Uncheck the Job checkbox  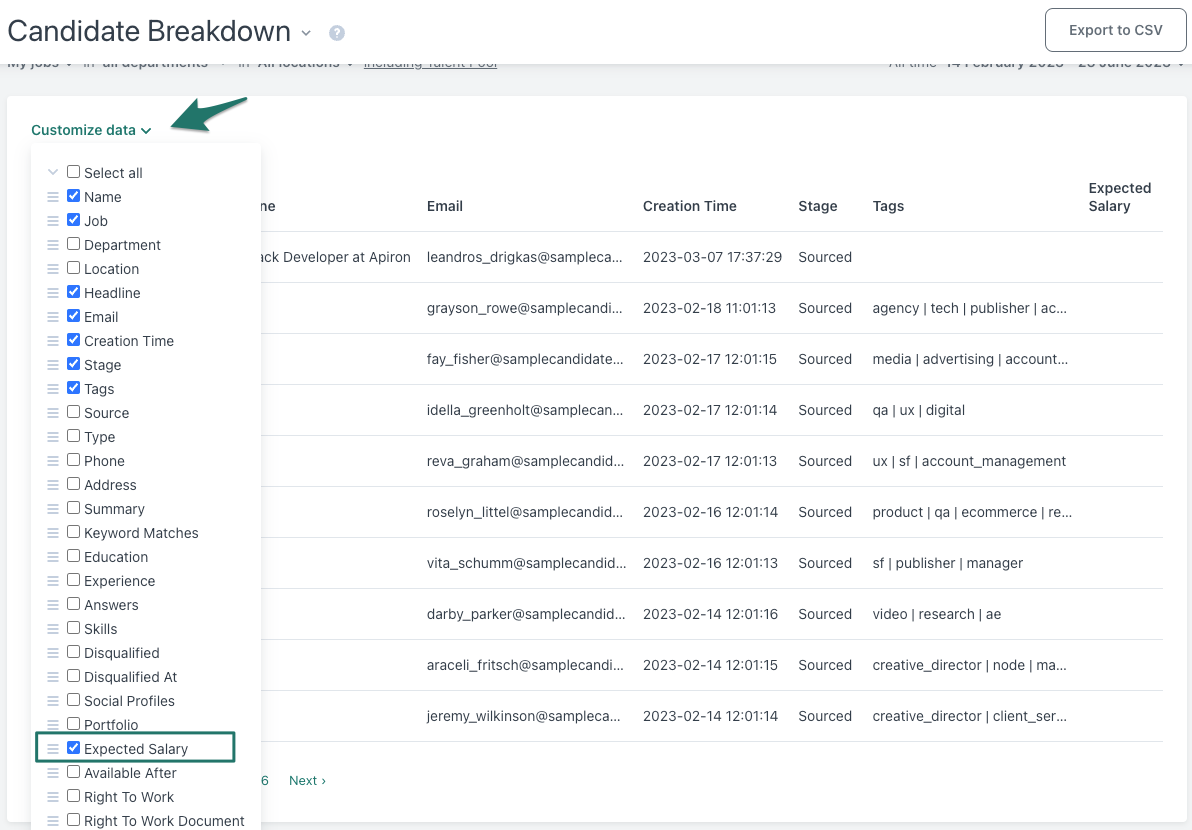pyautogui.click(x=74, y=220)
